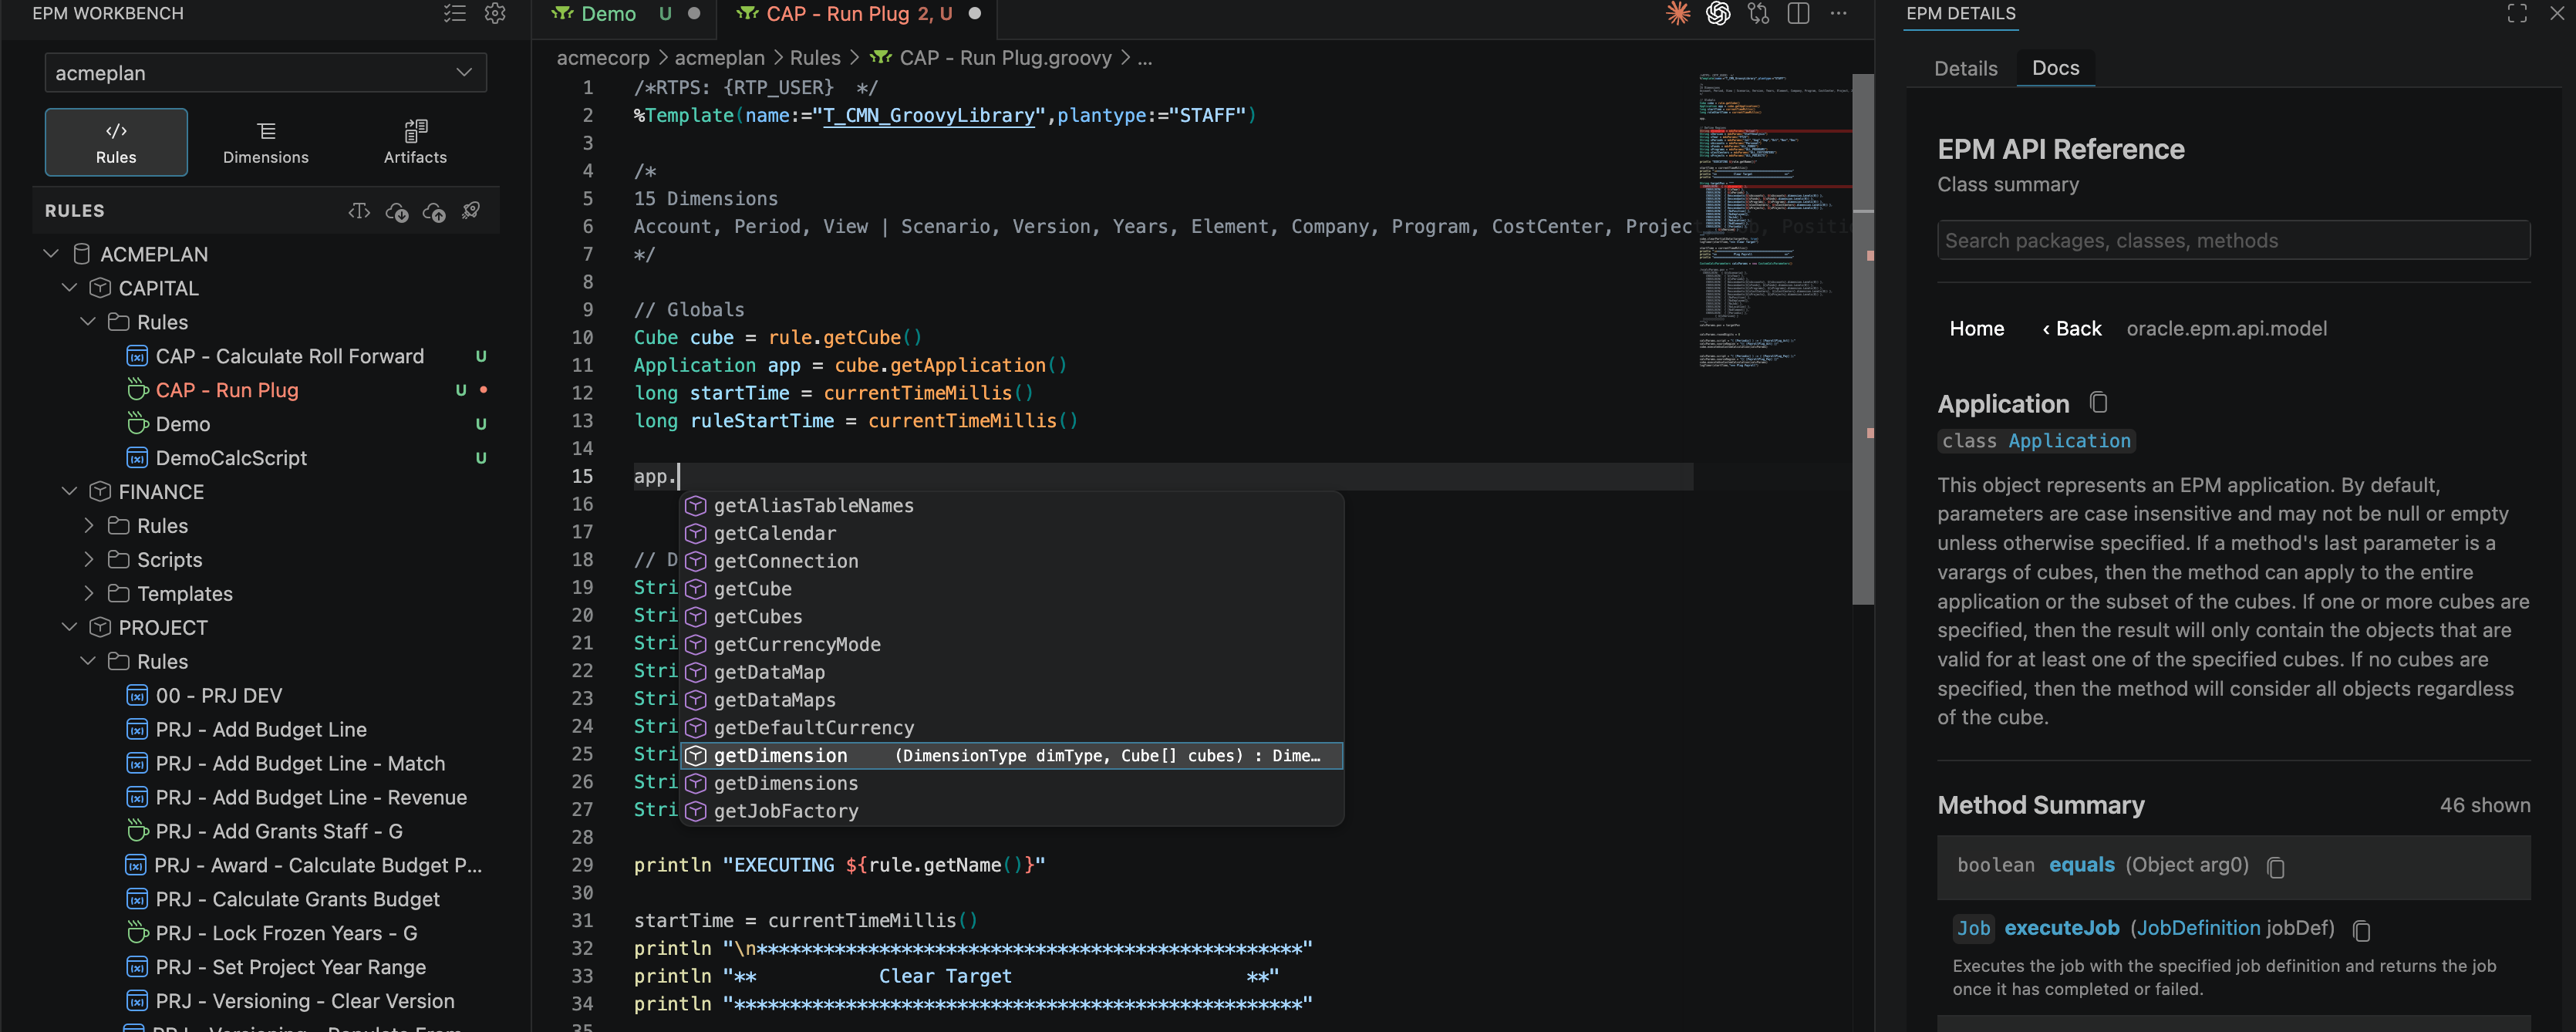Open the editor more actions ellipsis
The image size is (2576, 1032).
(1838, 13)
